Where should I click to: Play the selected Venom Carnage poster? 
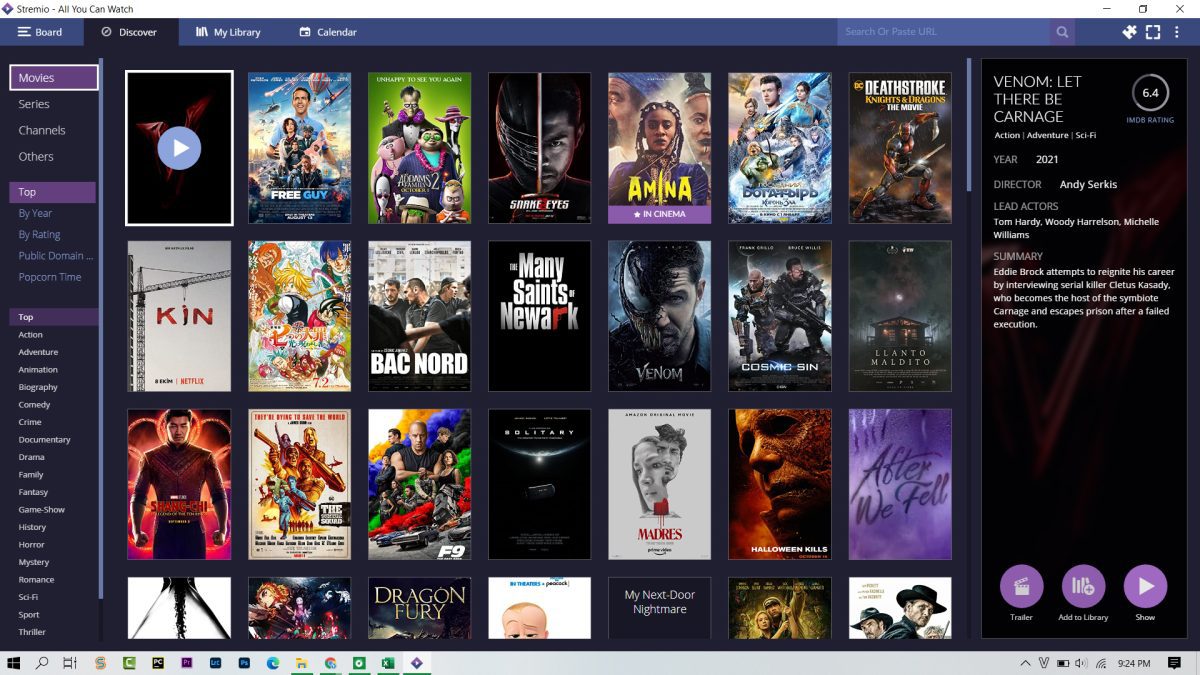179,148
